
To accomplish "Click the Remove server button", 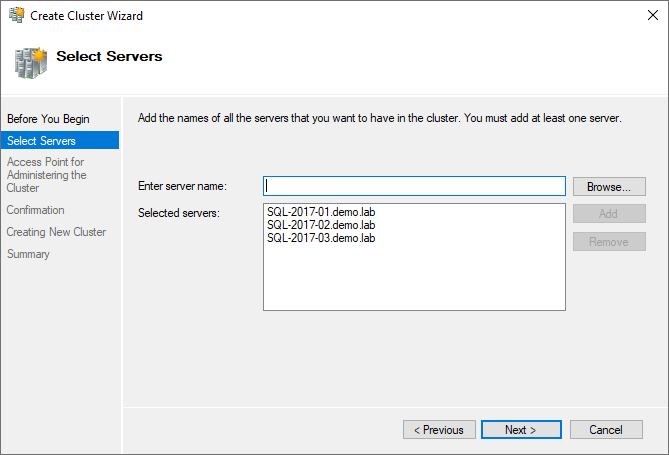I will pyautogui.click(x=608, y=242).
